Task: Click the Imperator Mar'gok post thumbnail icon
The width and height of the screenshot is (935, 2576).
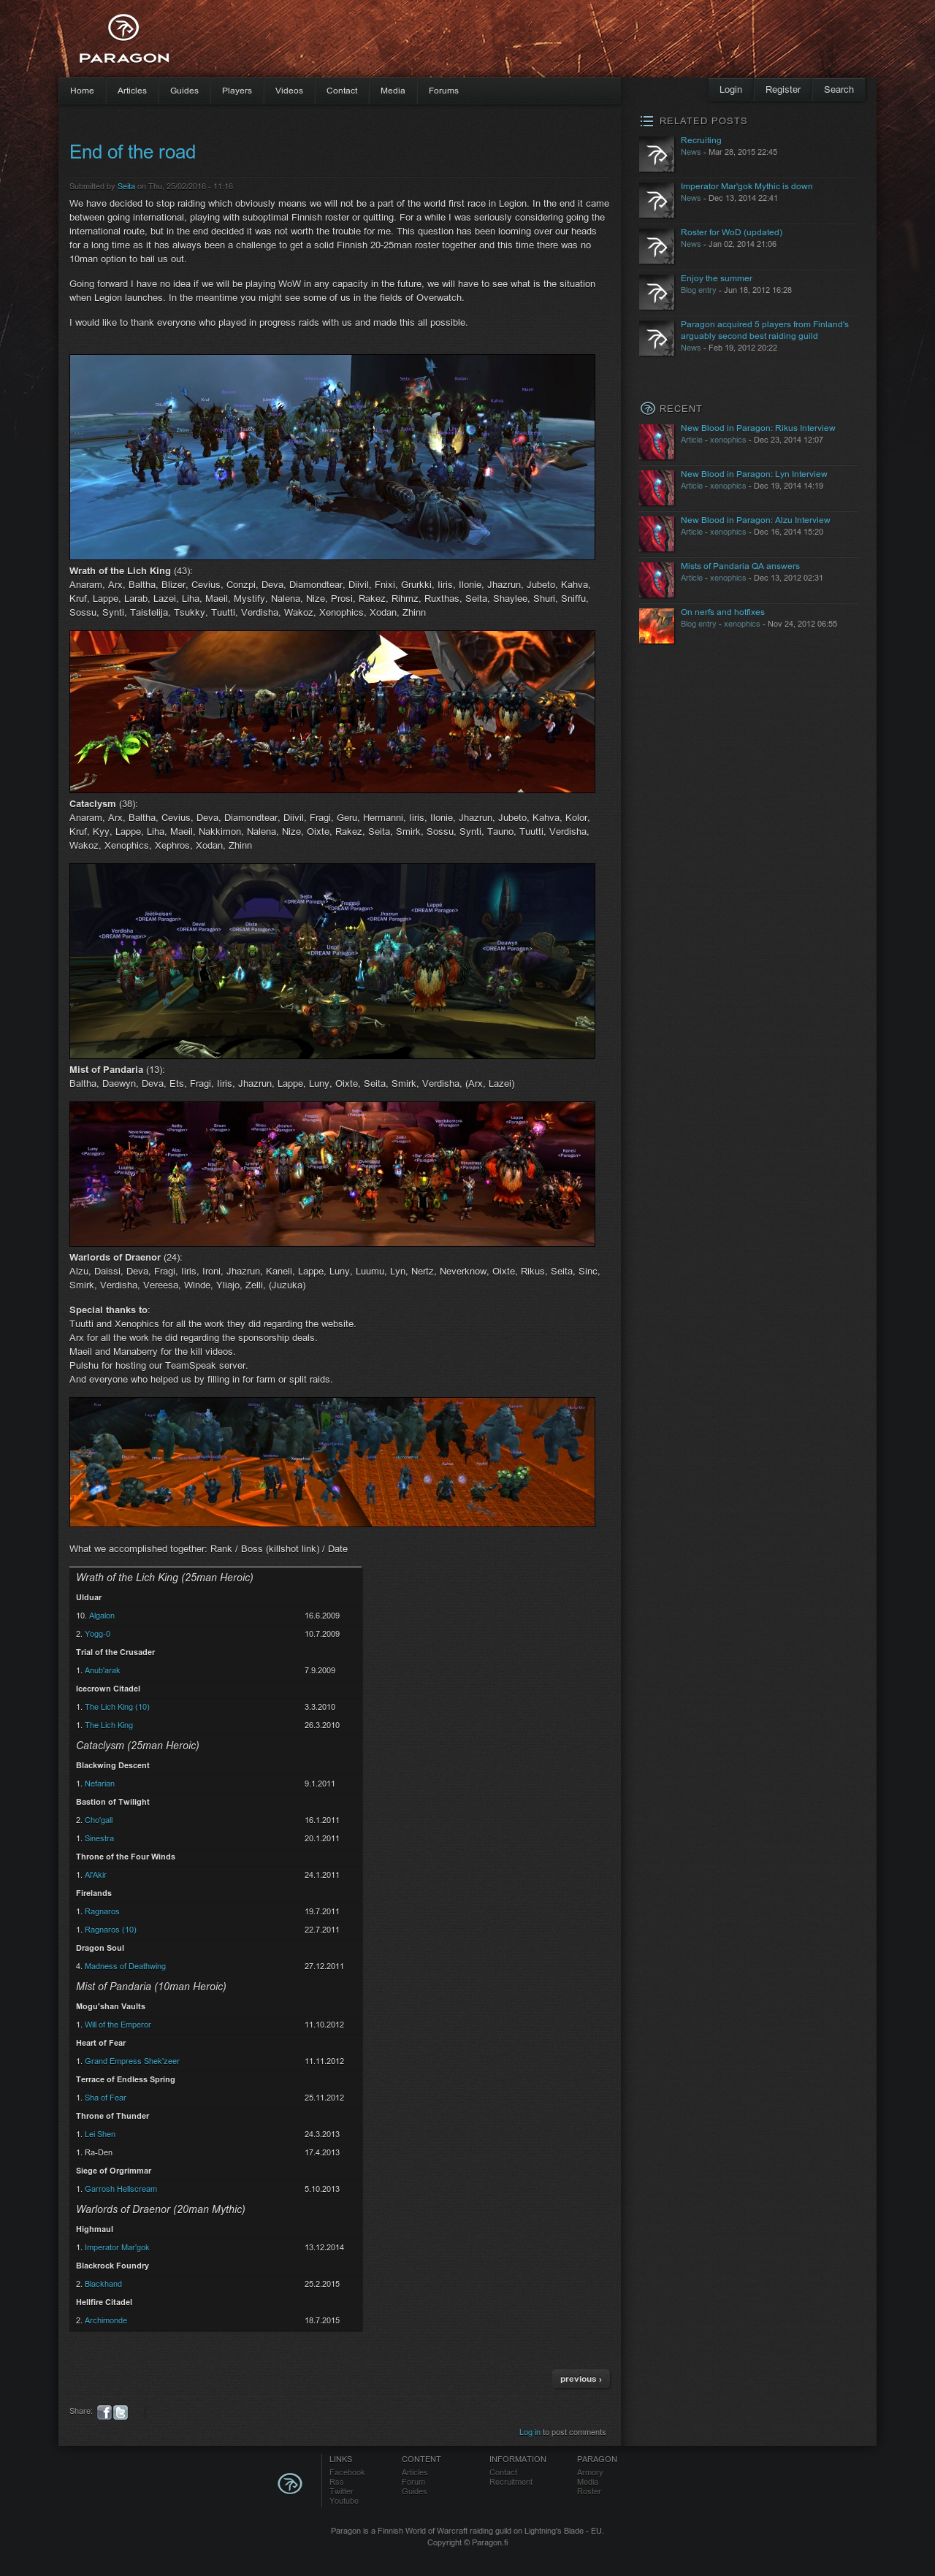Action: click(x=656, y=201)
